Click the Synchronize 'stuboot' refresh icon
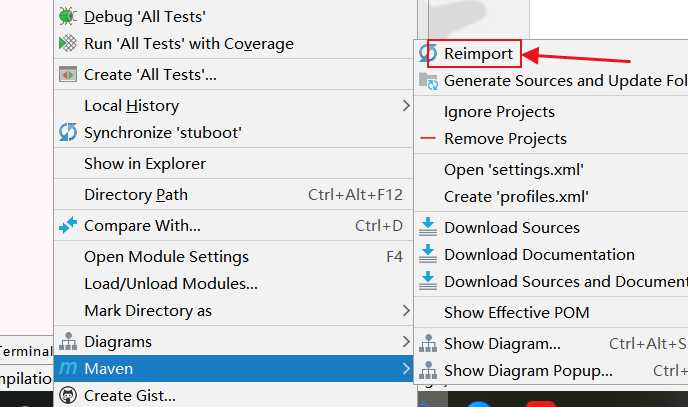 [68, 132]
